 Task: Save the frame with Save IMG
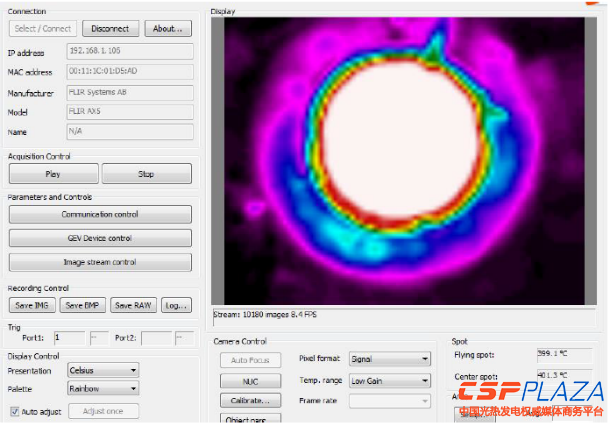click(32, 306)
